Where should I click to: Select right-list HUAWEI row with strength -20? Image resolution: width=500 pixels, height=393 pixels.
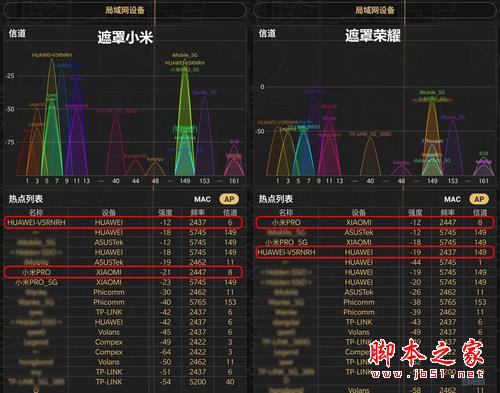pyautogui.click(x=375, y=282)
